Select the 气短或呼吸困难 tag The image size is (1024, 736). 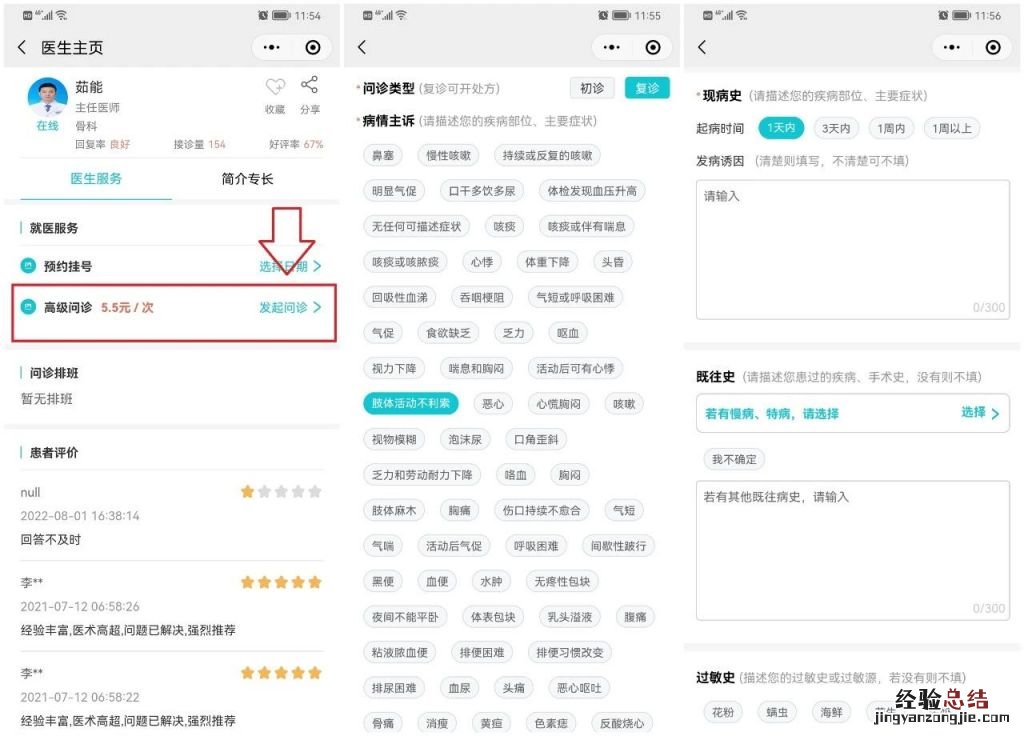pyautogui.click(x=575, y=297)
